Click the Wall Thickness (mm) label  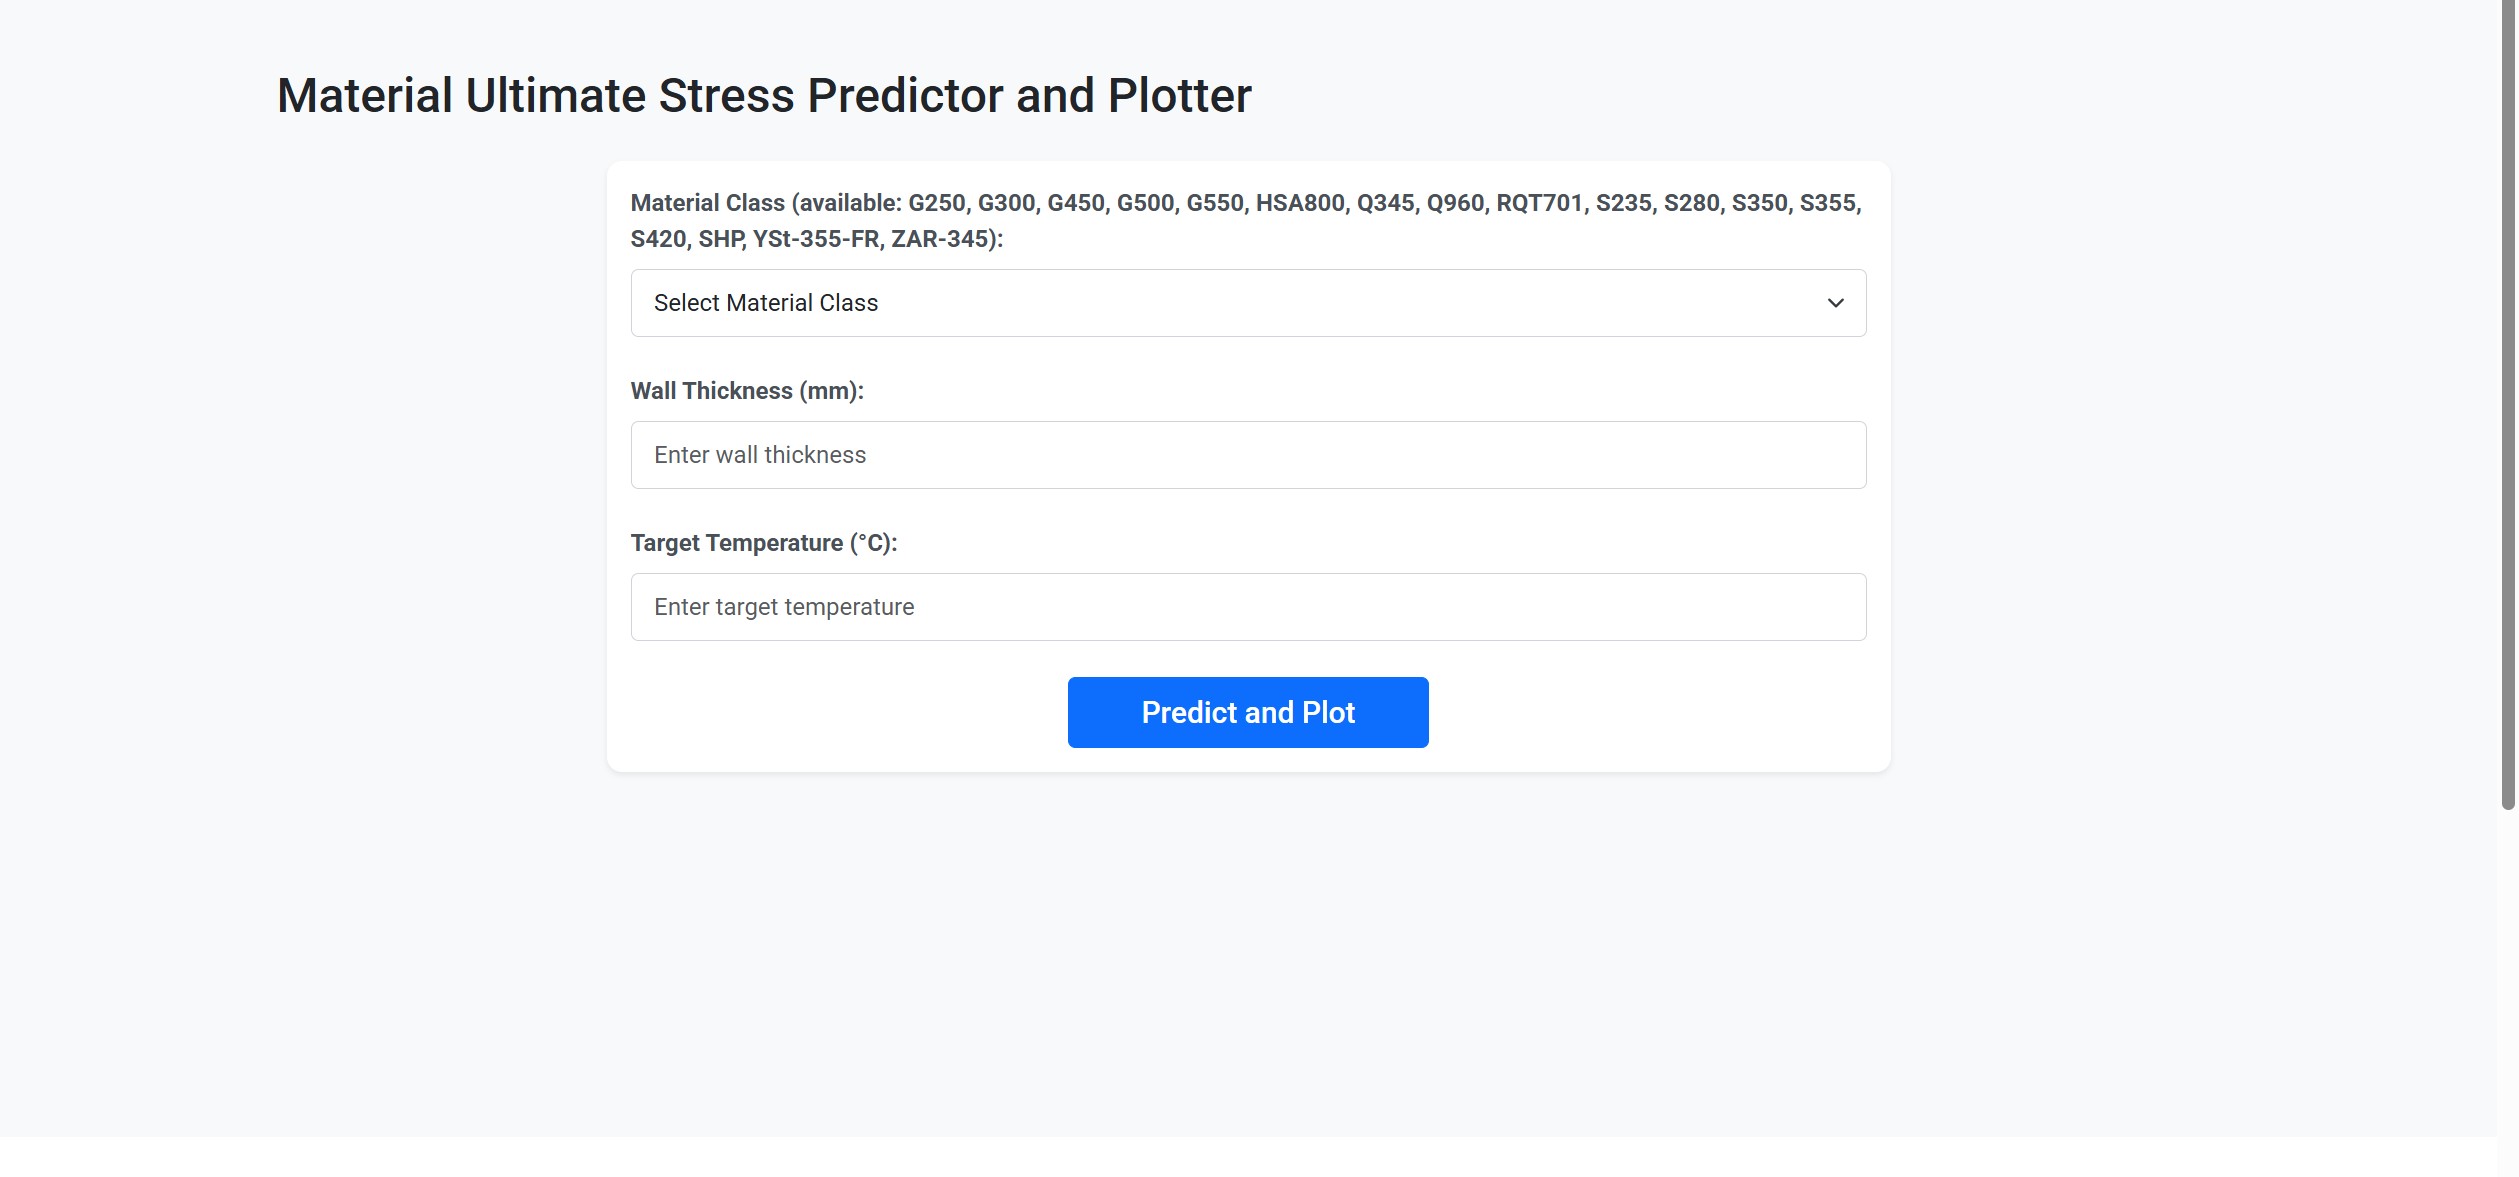point(746,390)
